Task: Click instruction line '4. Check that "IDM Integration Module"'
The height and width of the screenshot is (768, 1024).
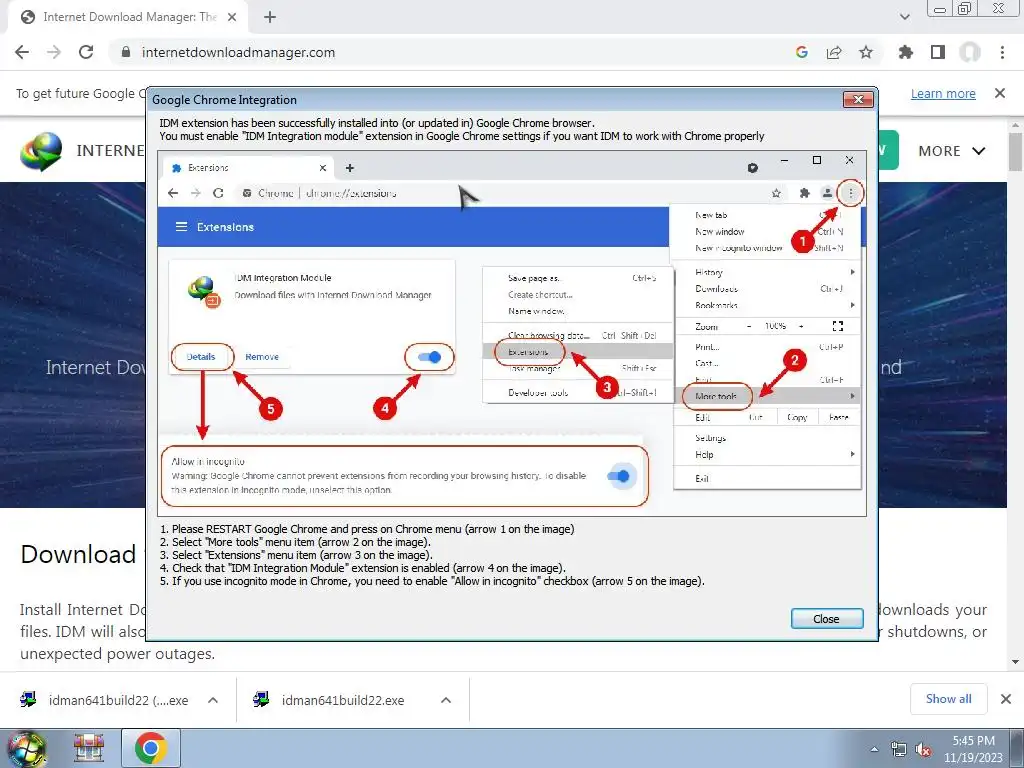Action: [x=362, y=568]
